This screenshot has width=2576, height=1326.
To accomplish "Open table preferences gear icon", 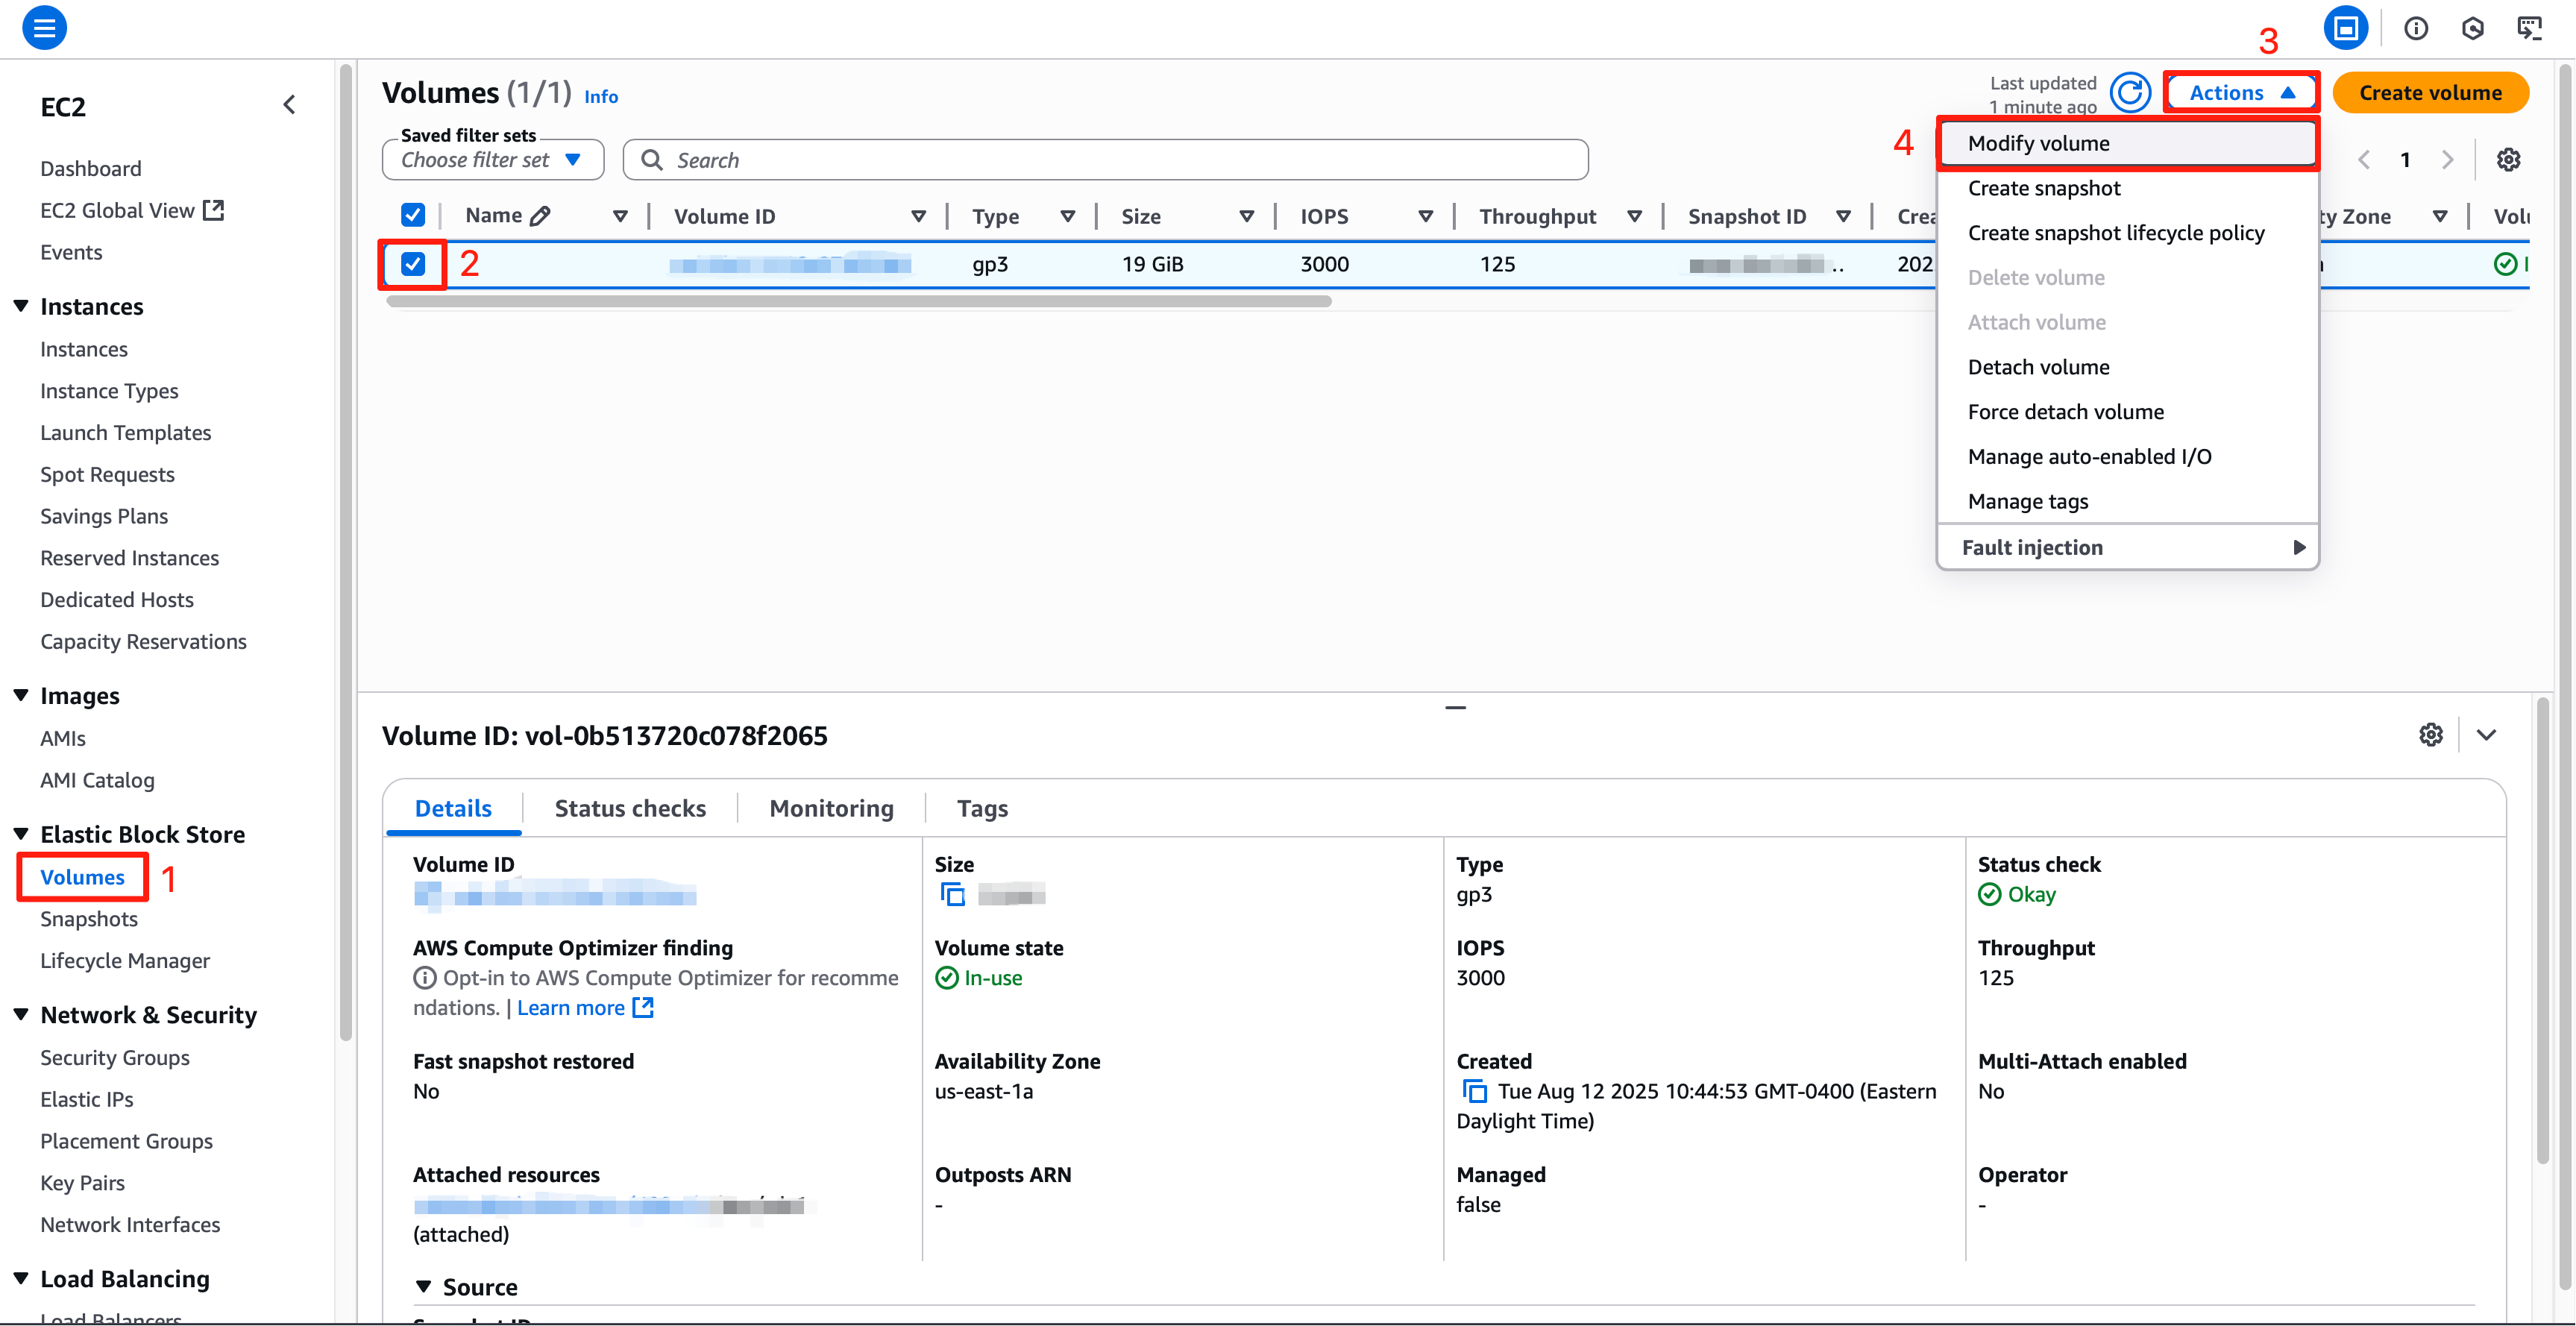I will [2507, 160].
